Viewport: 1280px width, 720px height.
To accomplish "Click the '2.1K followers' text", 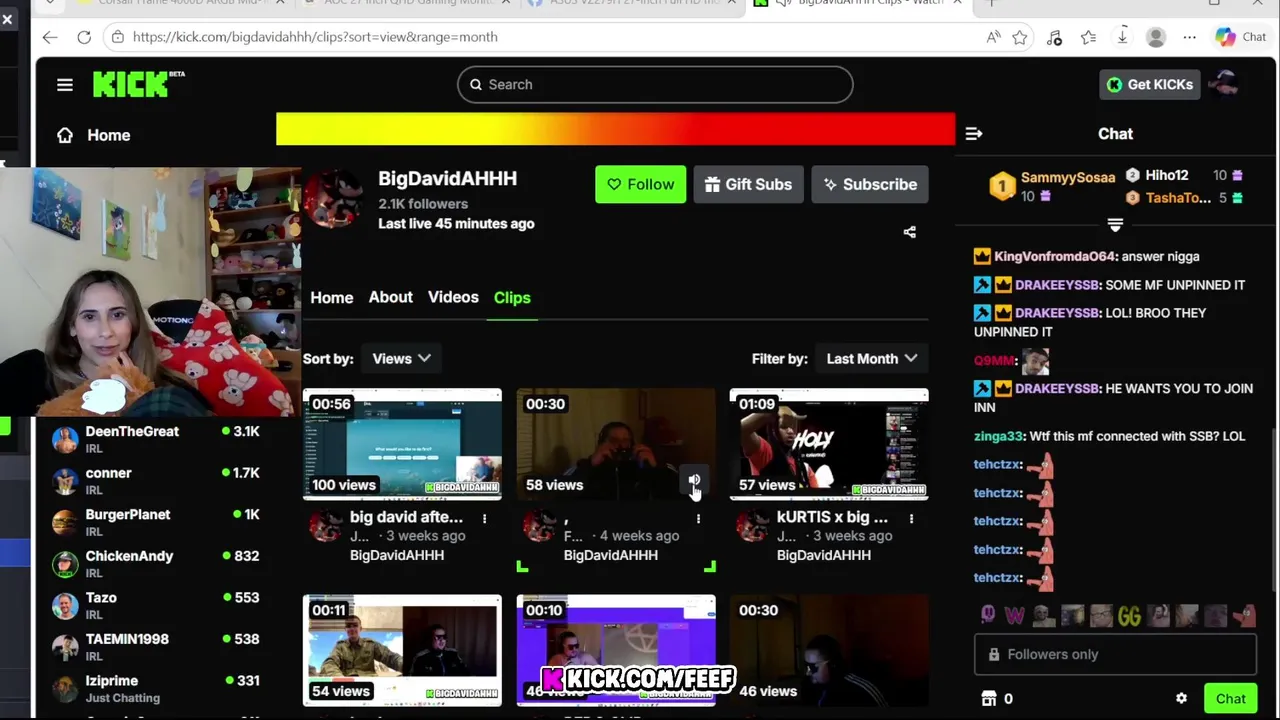I will click(423, 204).
